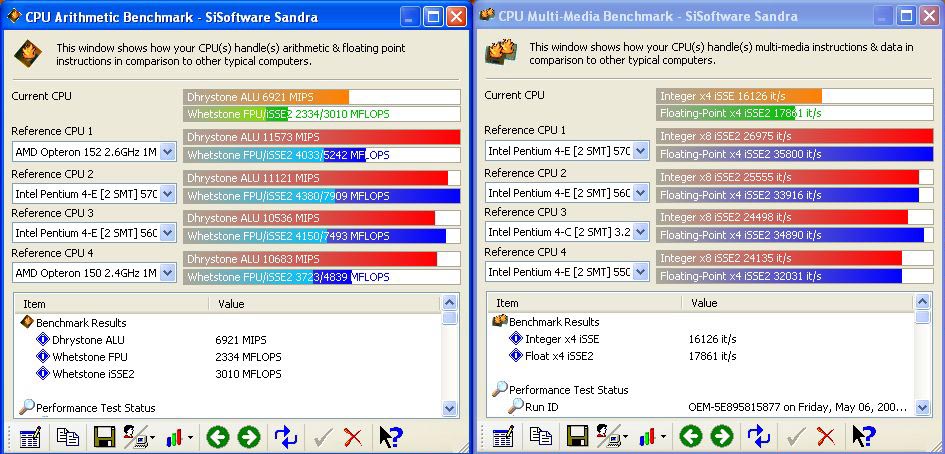Click the 6921 MIPS value cell

coord(240,340)
